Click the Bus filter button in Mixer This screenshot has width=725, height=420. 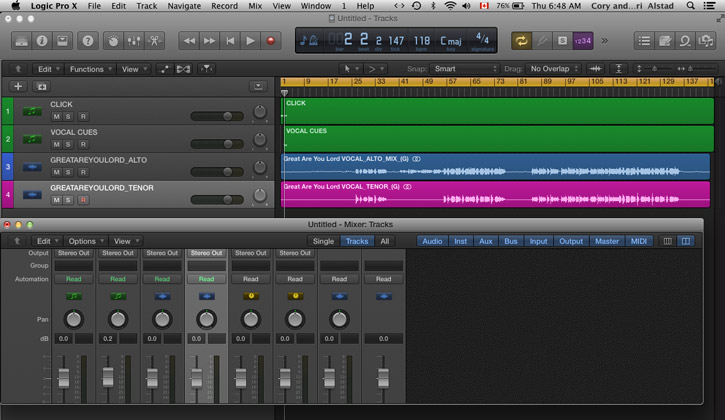(510, 241)
